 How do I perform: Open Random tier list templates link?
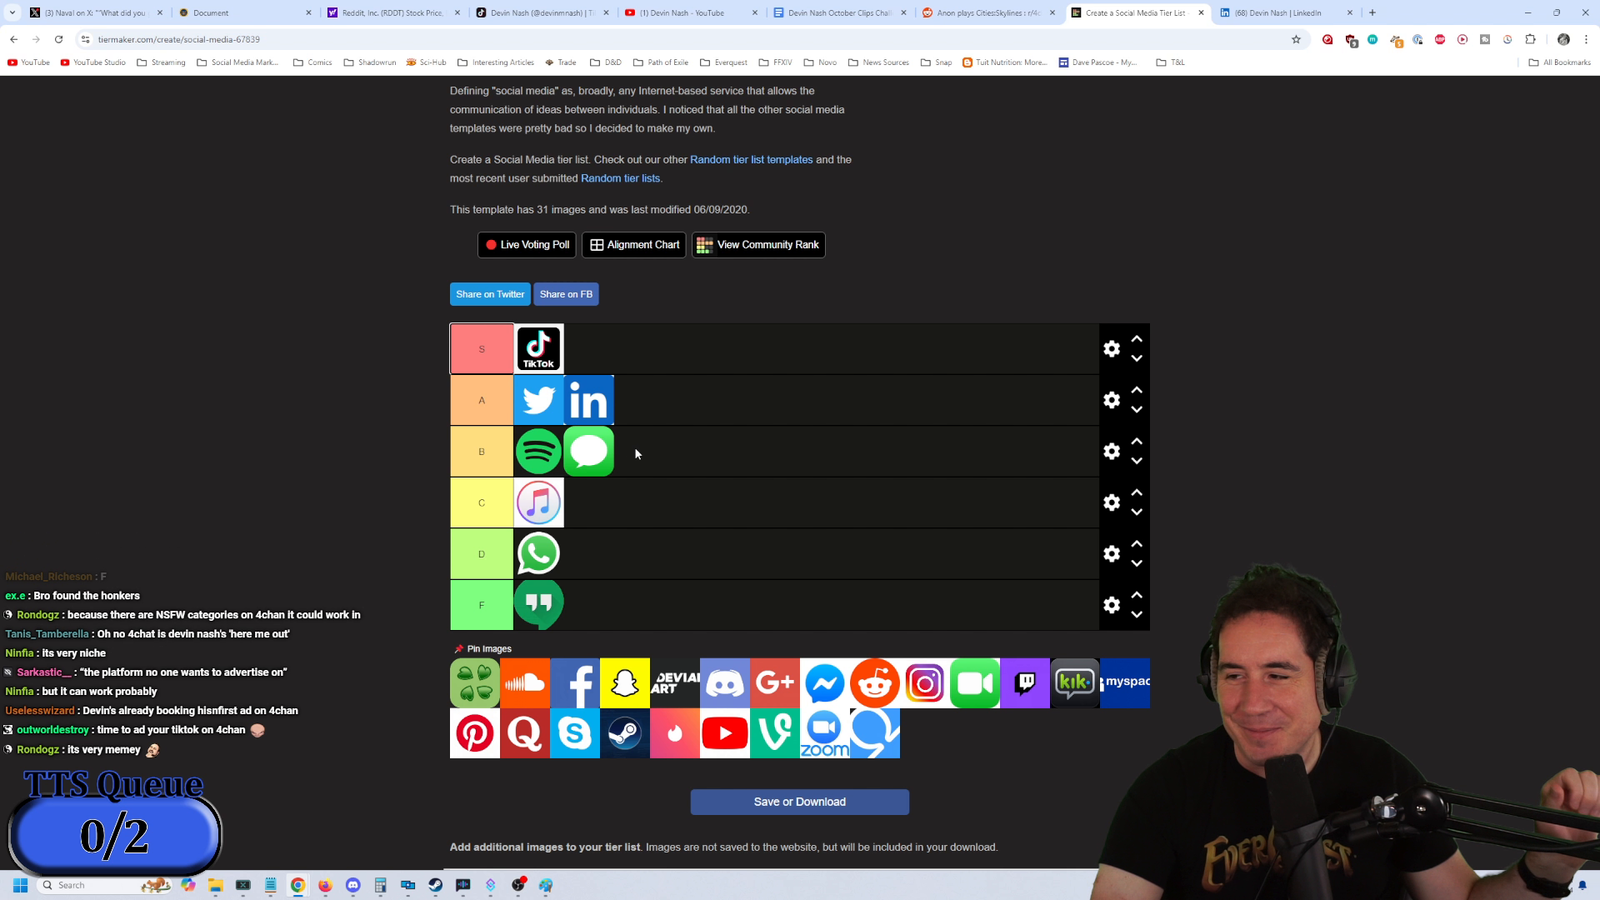pos(751,160)
